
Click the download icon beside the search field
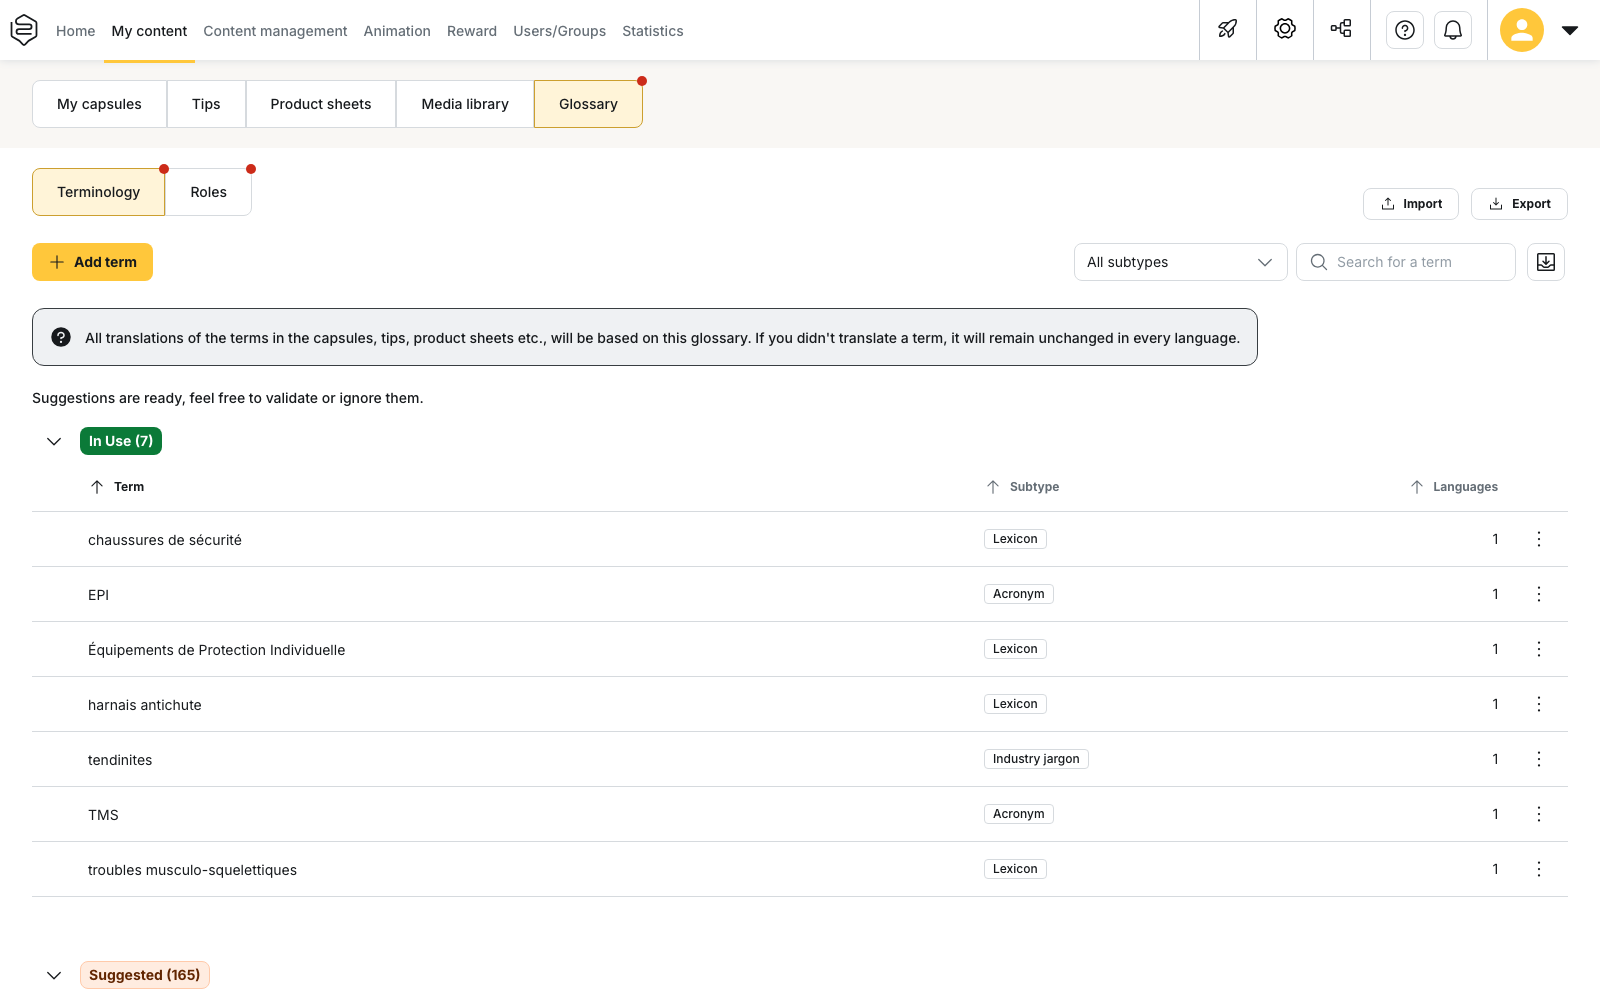click(1546, 262)
